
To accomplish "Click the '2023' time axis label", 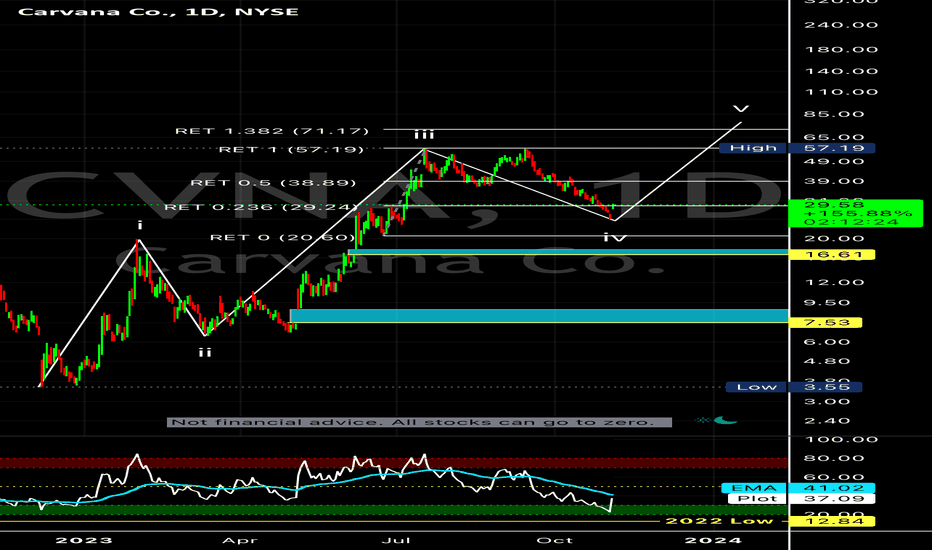I will coord(84,540).
